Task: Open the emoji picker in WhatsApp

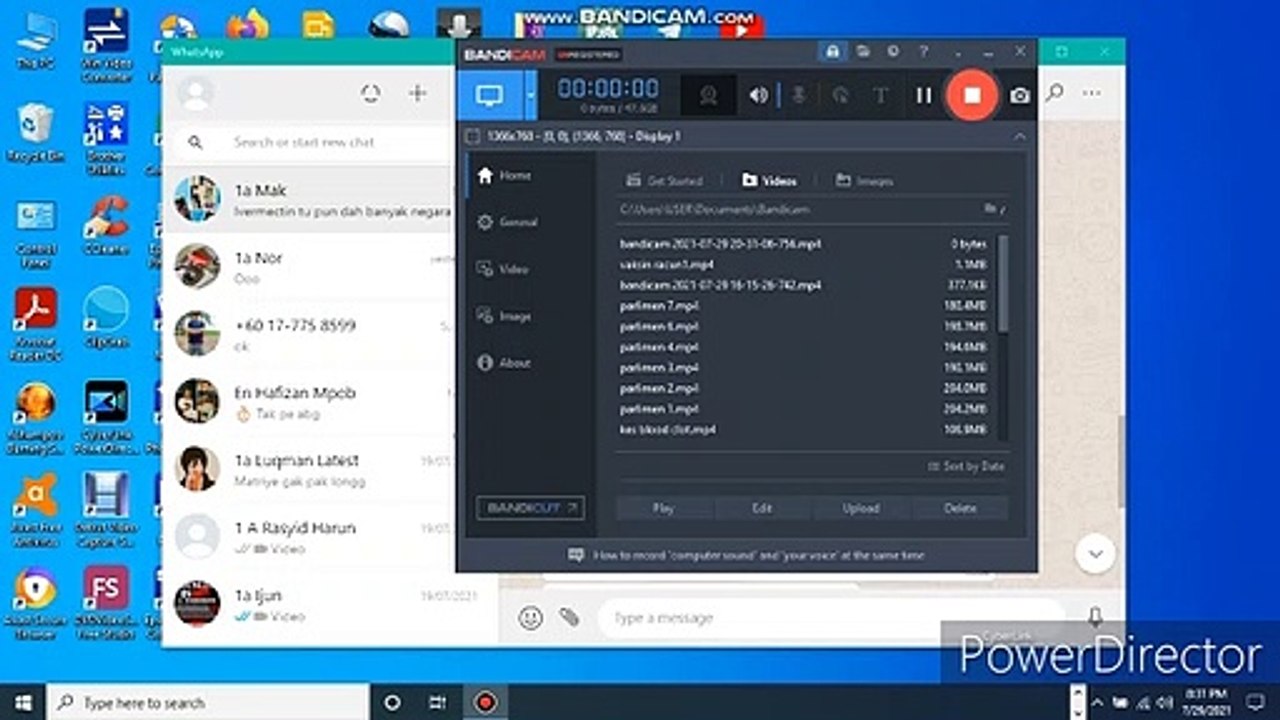Action: point(531,618)
